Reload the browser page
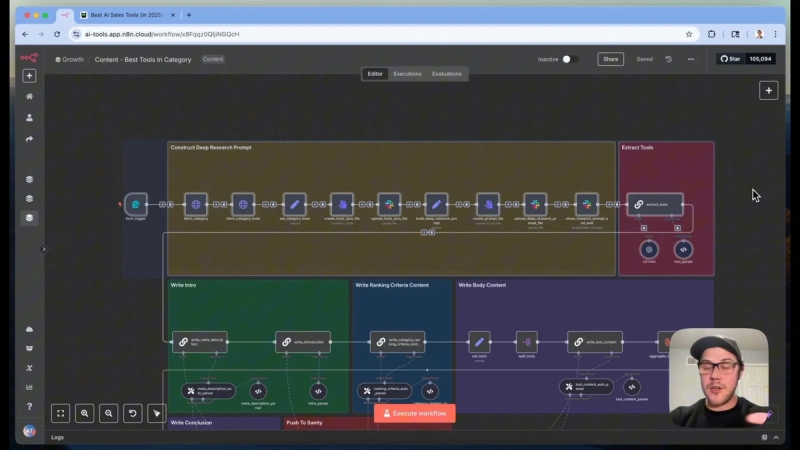Image resolution: width=800 pixels, height=450 pixels. (57, 34)
